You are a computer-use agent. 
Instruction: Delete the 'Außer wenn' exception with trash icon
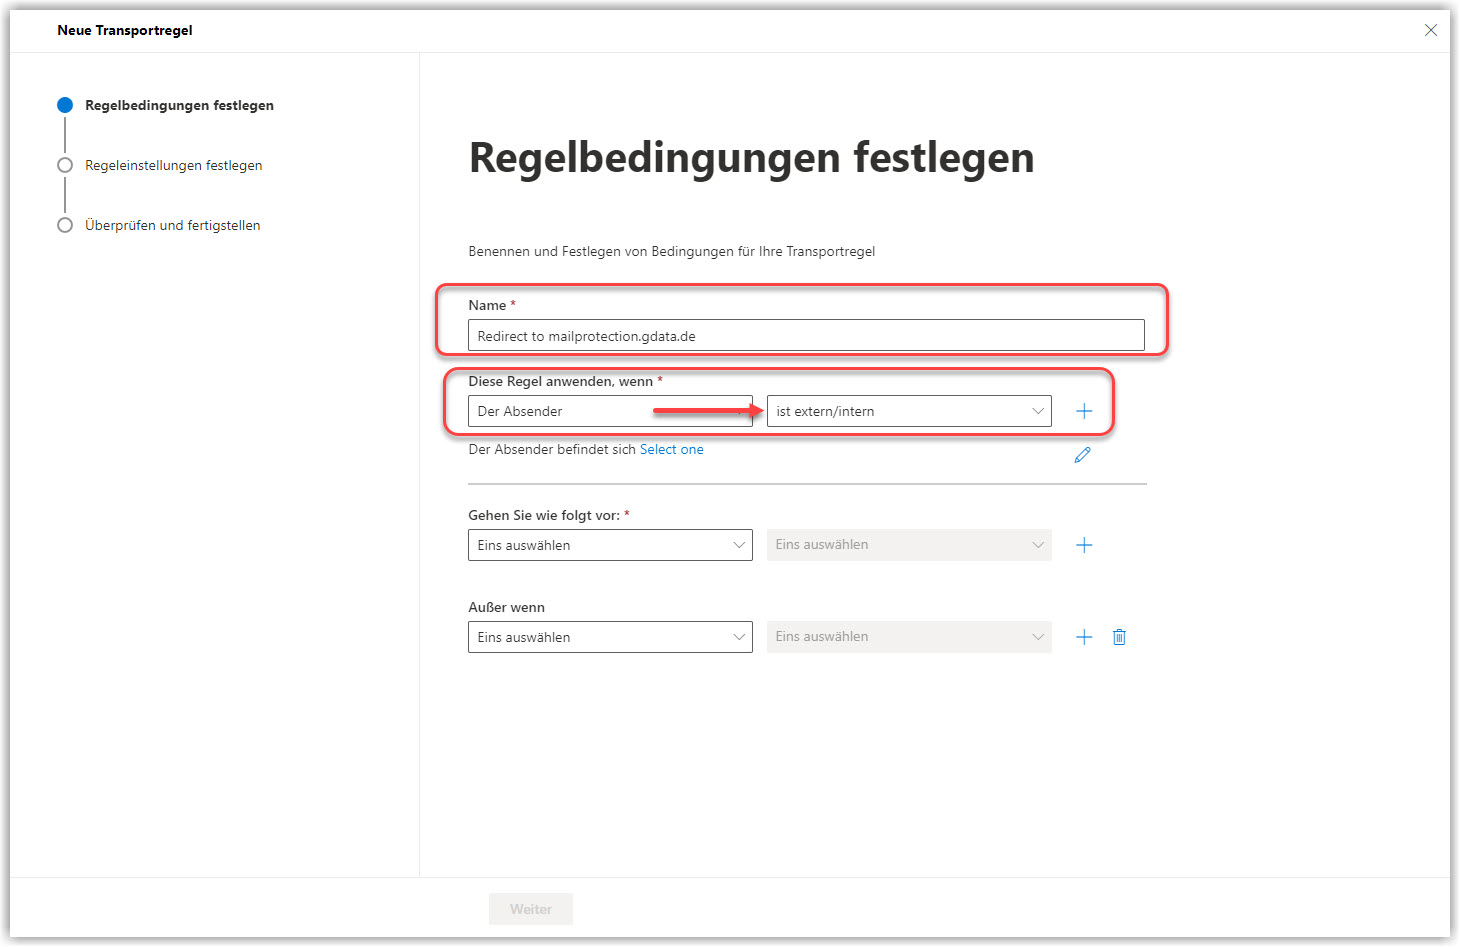(1119, 637)
